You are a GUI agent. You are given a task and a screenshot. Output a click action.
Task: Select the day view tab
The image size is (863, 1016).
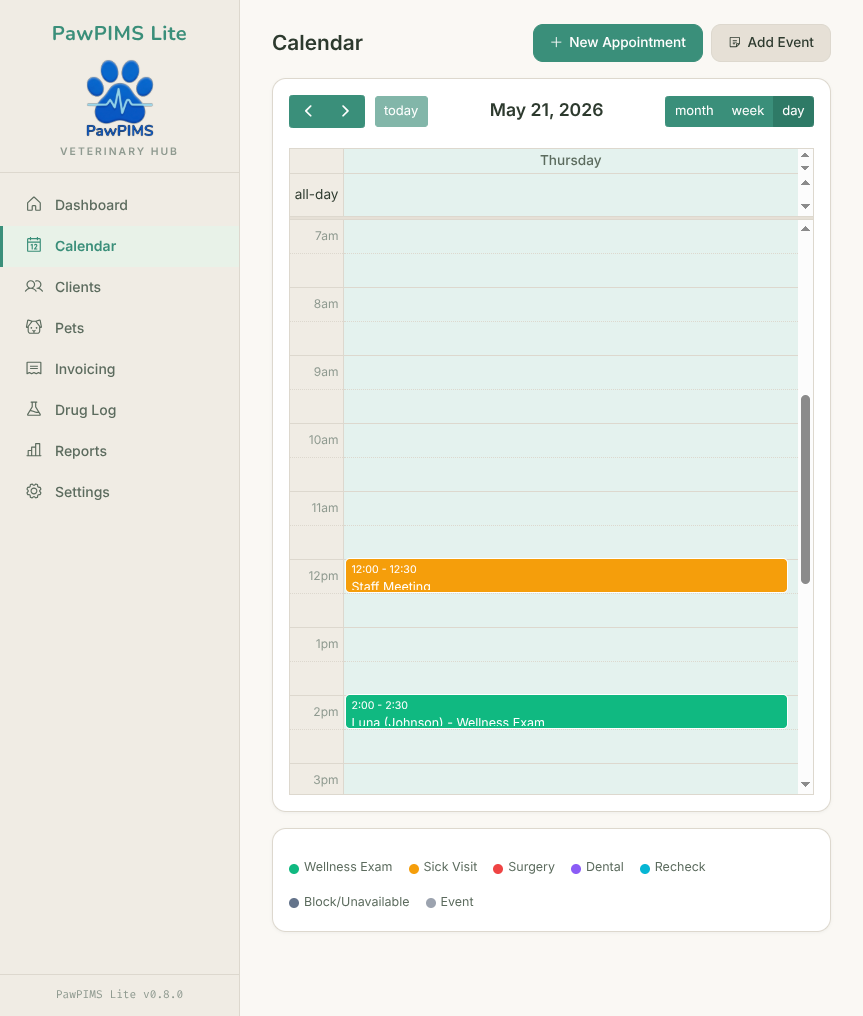coord(793,111)
